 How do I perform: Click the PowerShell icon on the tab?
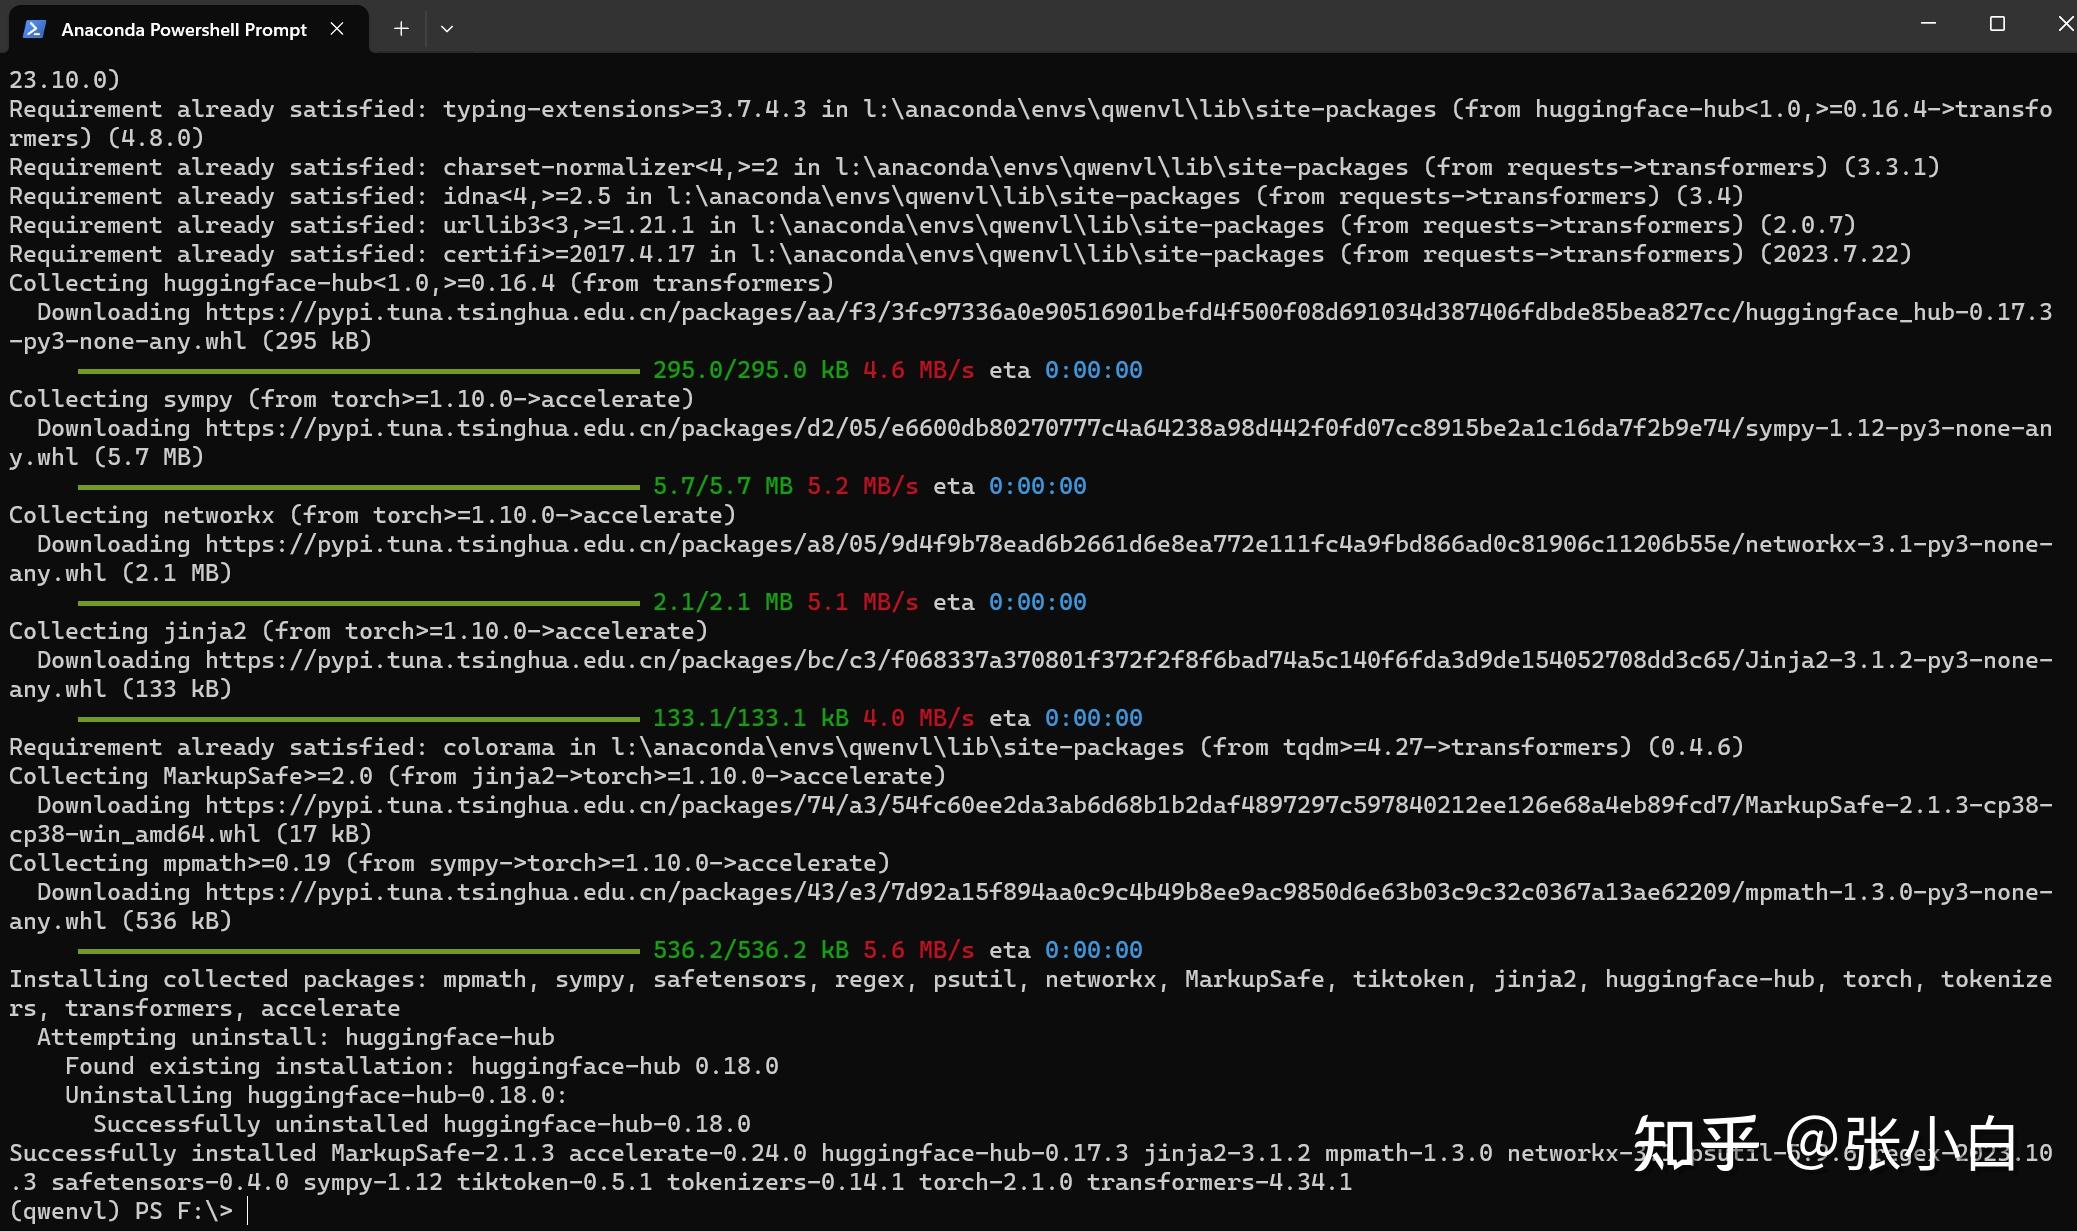(34, 29)
